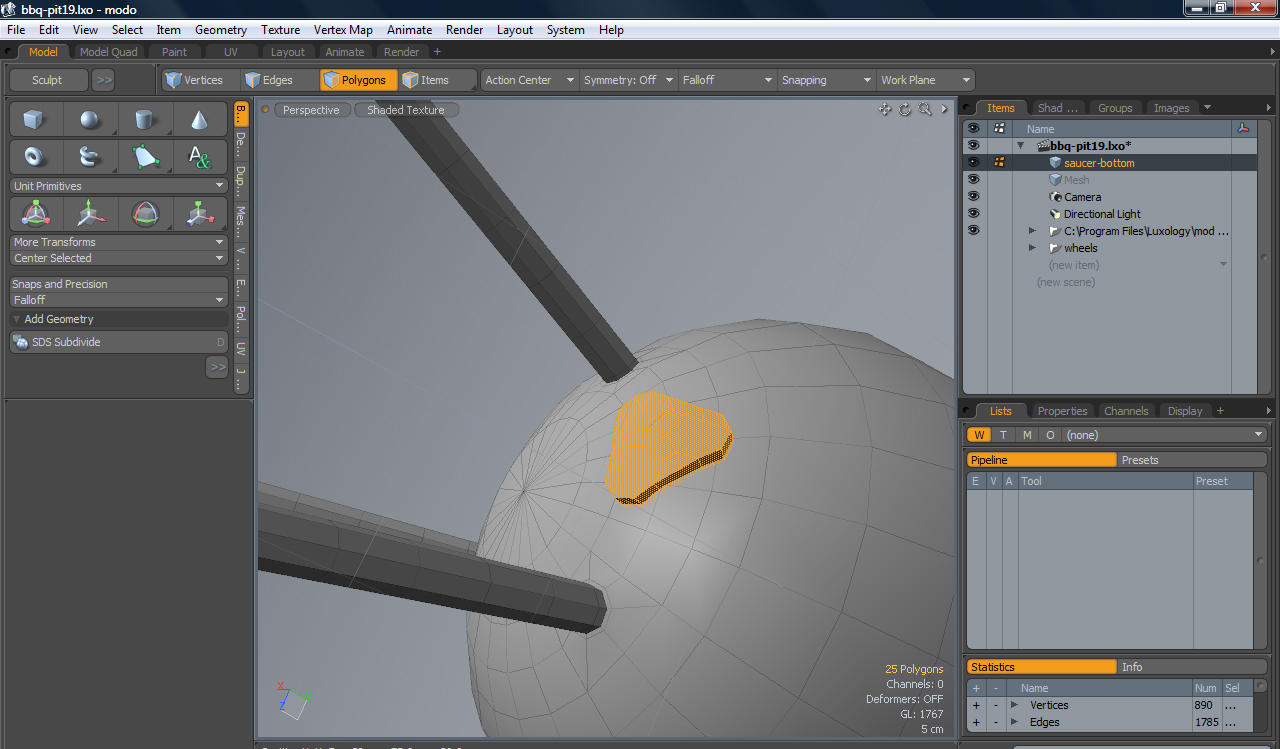Open the Work Plane dropdown
Screen dimensions: 1280x749
point(925,80)
